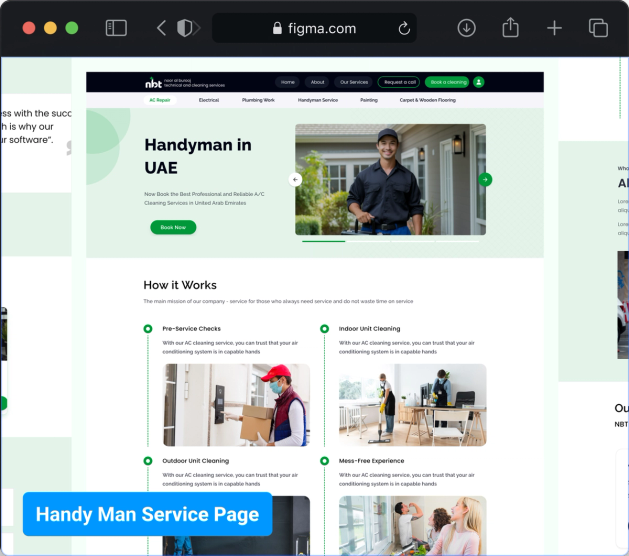Click the carousel green next arrow
The image size is (629, 556).
coord(485,180)
